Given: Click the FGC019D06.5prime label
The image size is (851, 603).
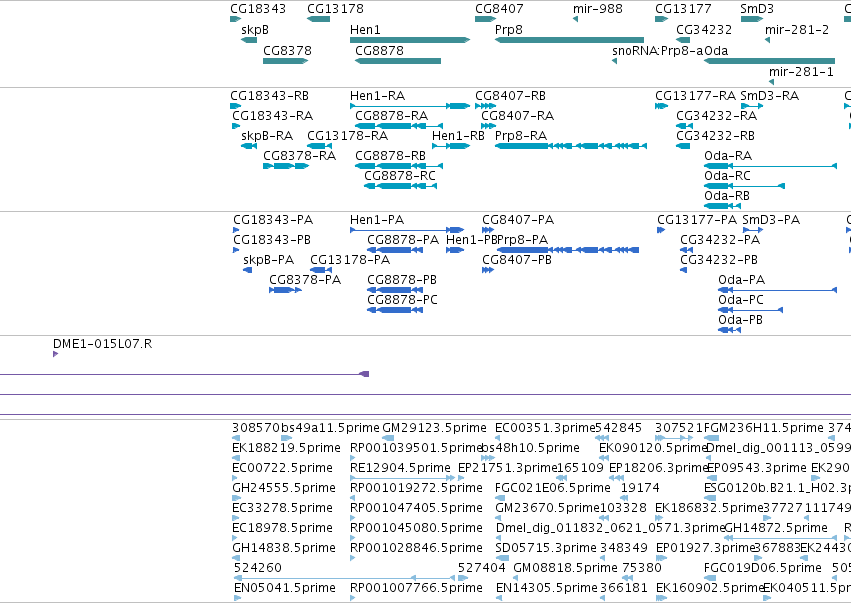Looking at the screenshot, I should [763, 568].
